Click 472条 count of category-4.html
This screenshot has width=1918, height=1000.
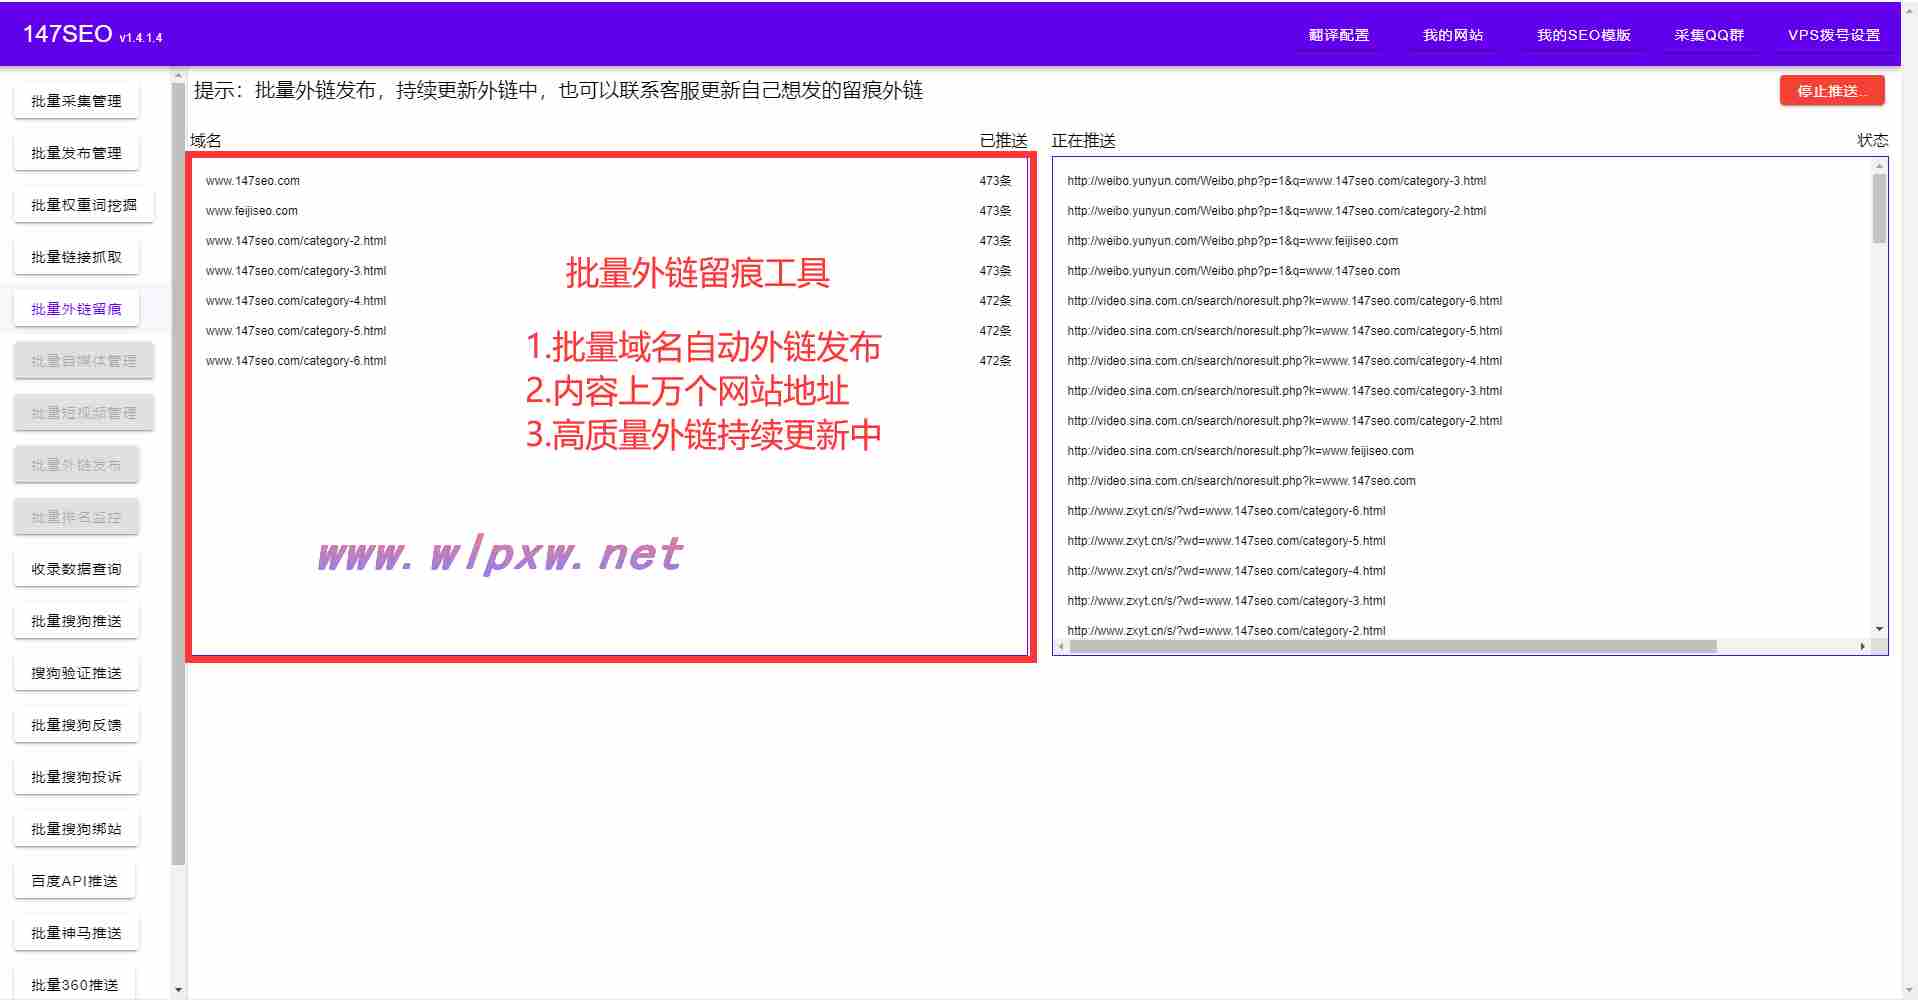point(995,301)
